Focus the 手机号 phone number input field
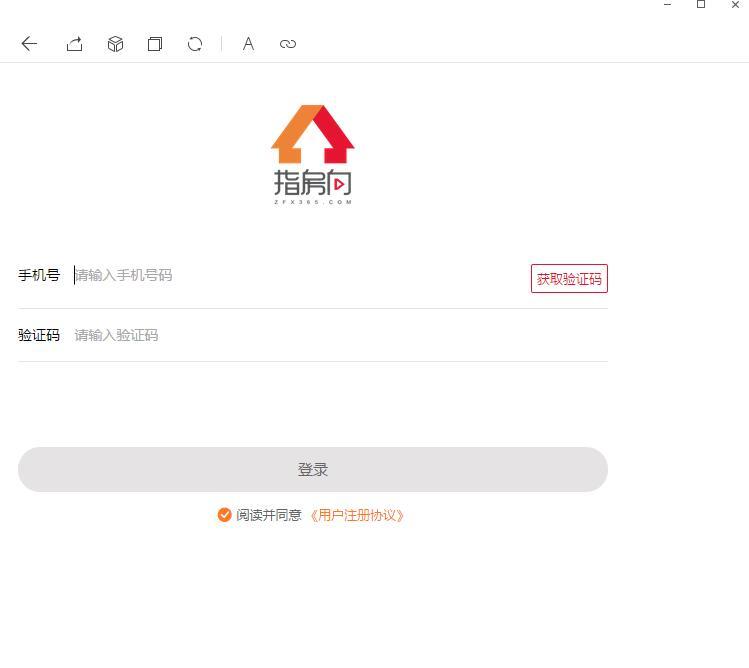 300,275
